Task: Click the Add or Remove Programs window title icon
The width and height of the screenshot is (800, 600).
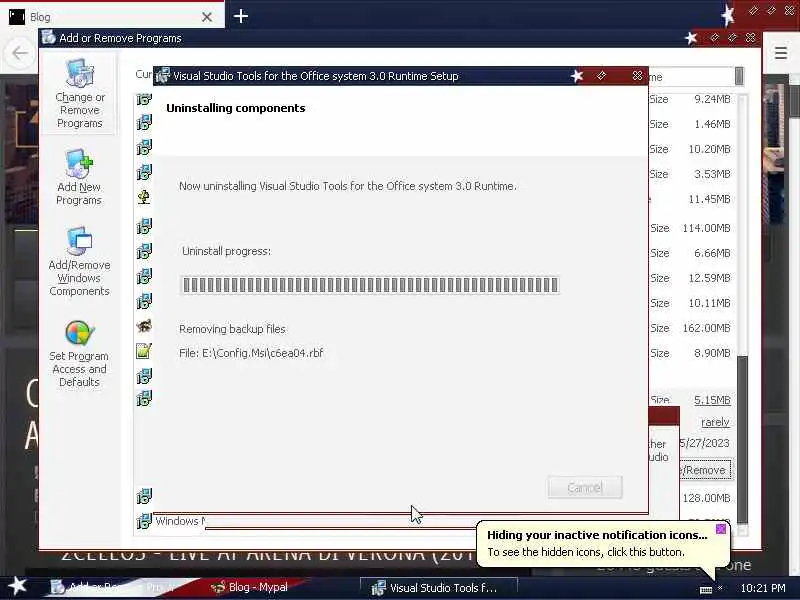Action: [x=49, y=38]
